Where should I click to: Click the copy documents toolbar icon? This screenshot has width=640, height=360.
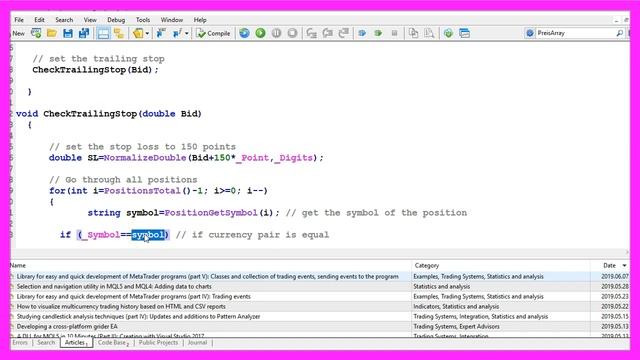tap(413, 33)
